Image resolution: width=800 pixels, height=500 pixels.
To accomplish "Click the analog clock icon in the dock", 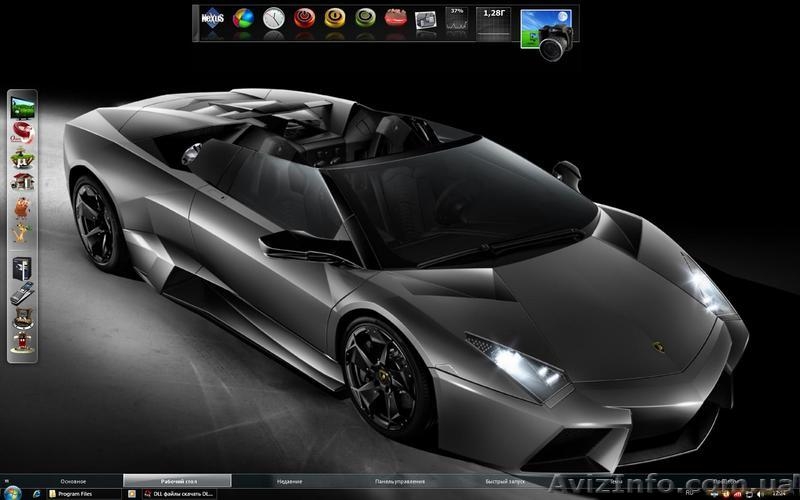I will (273, 19).
